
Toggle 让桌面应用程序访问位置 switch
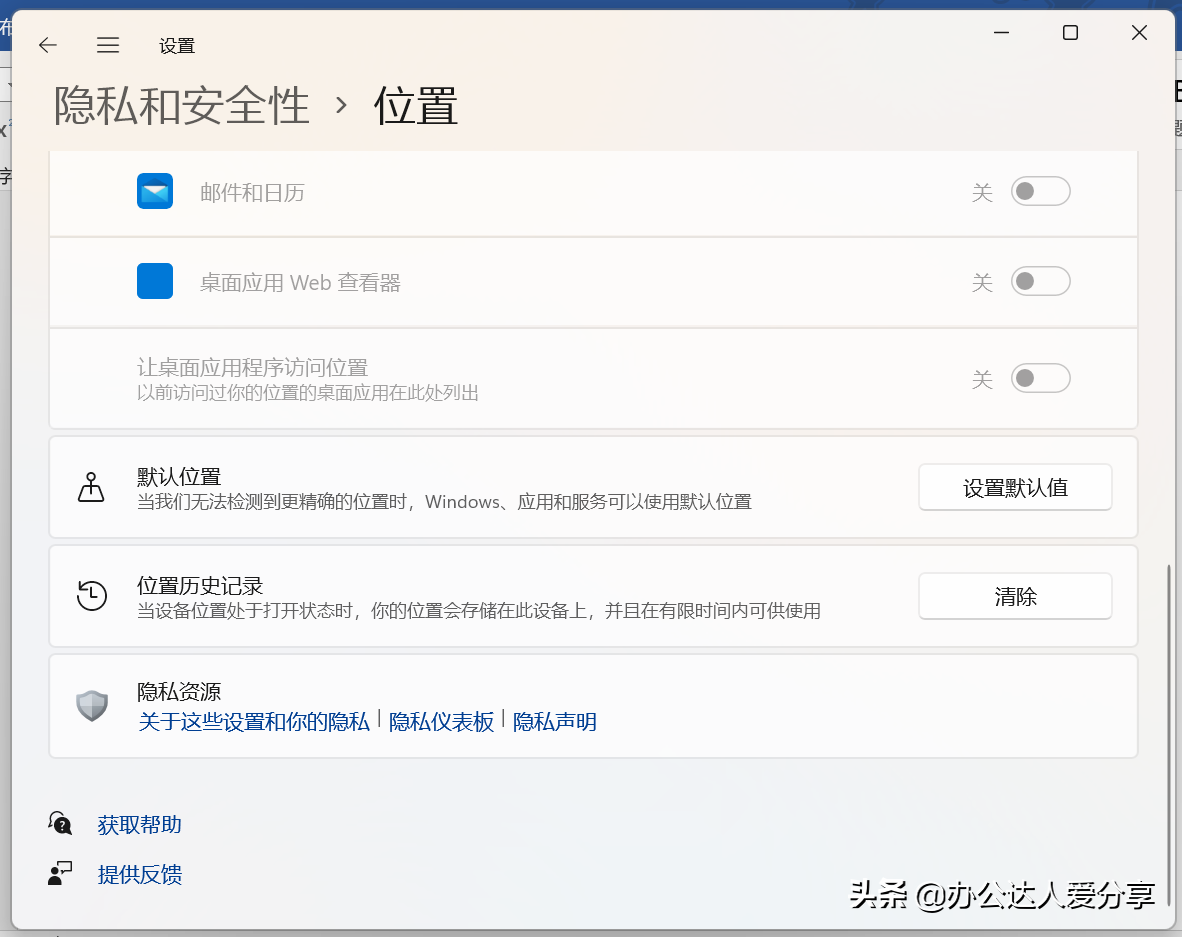coord(1040,378)
